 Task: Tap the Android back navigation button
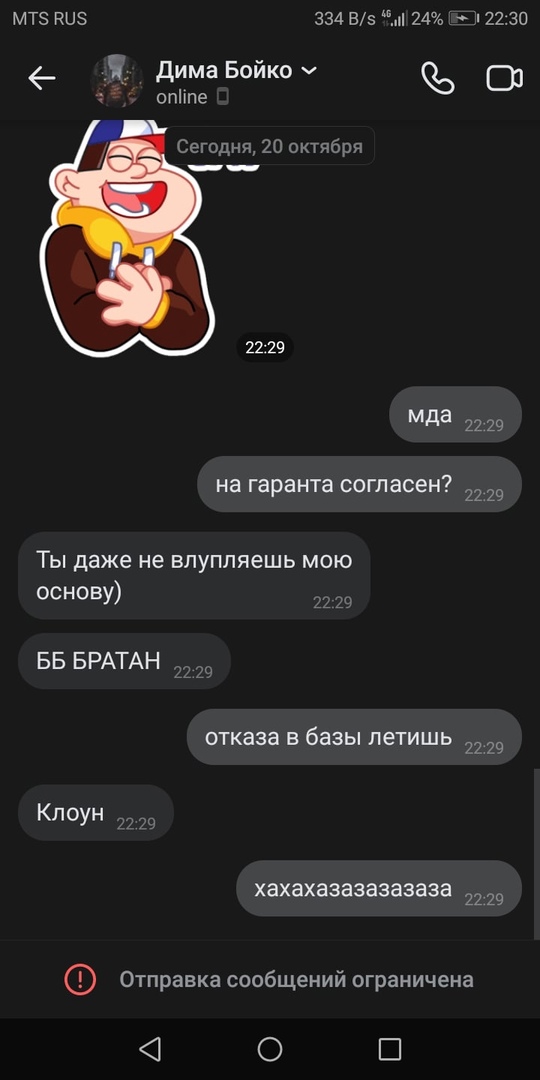pyautogui.click(x=150, y=1049)
